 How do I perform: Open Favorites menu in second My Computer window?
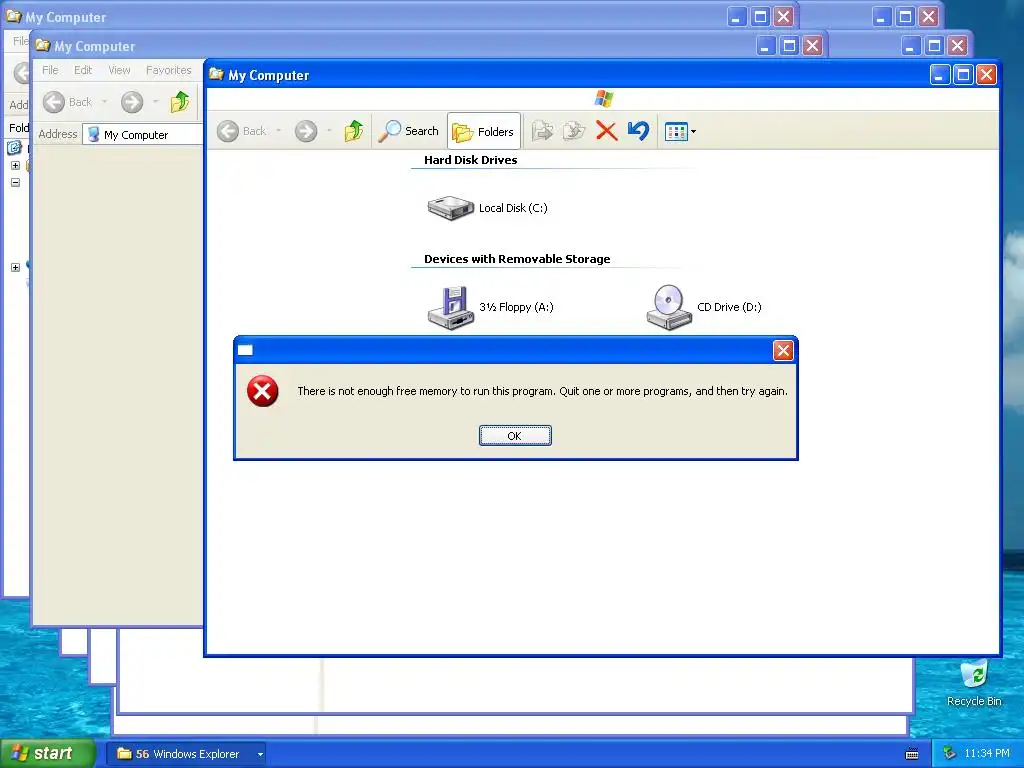click(168, 70)
